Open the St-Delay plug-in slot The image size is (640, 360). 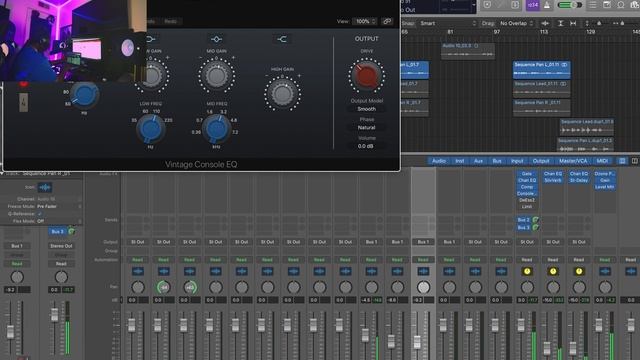tap(579, 180)
